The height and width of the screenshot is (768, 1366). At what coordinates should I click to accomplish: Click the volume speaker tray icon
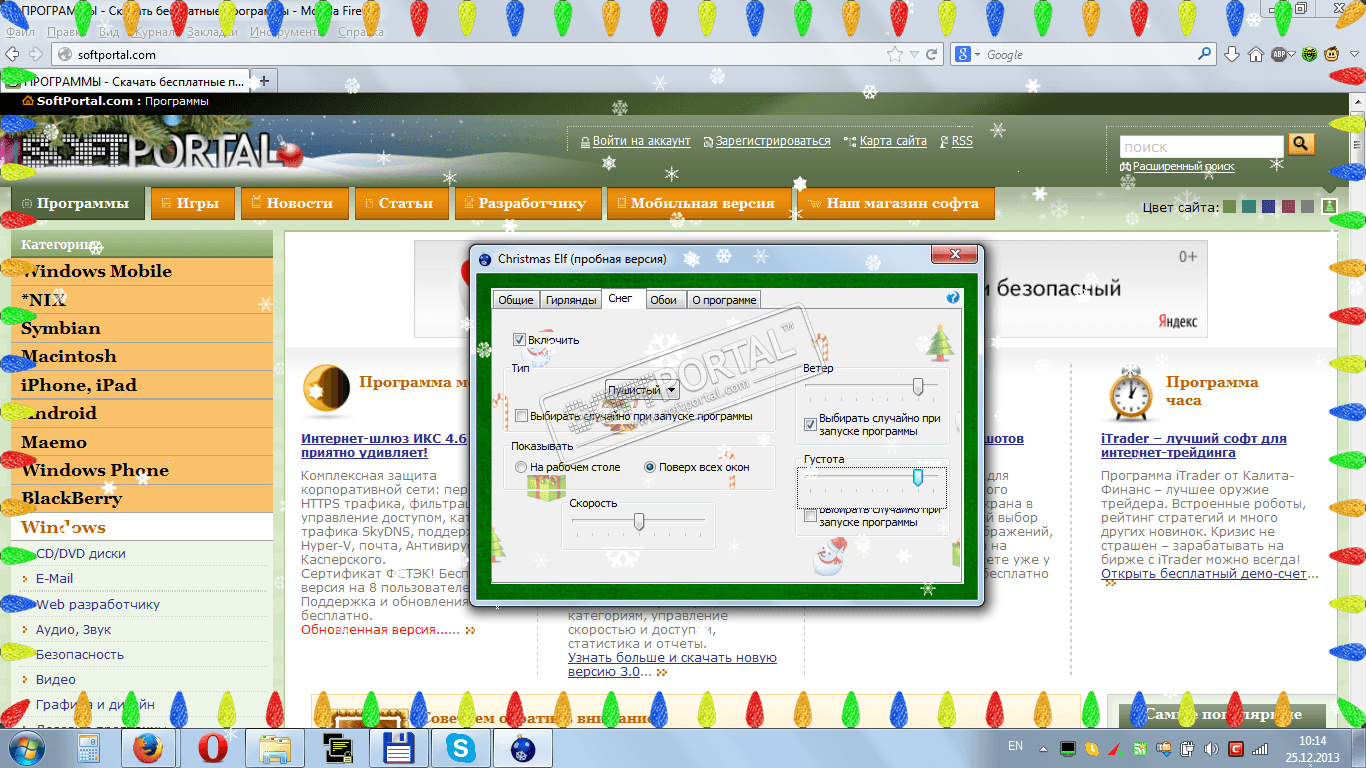(x=1211, y=748)
